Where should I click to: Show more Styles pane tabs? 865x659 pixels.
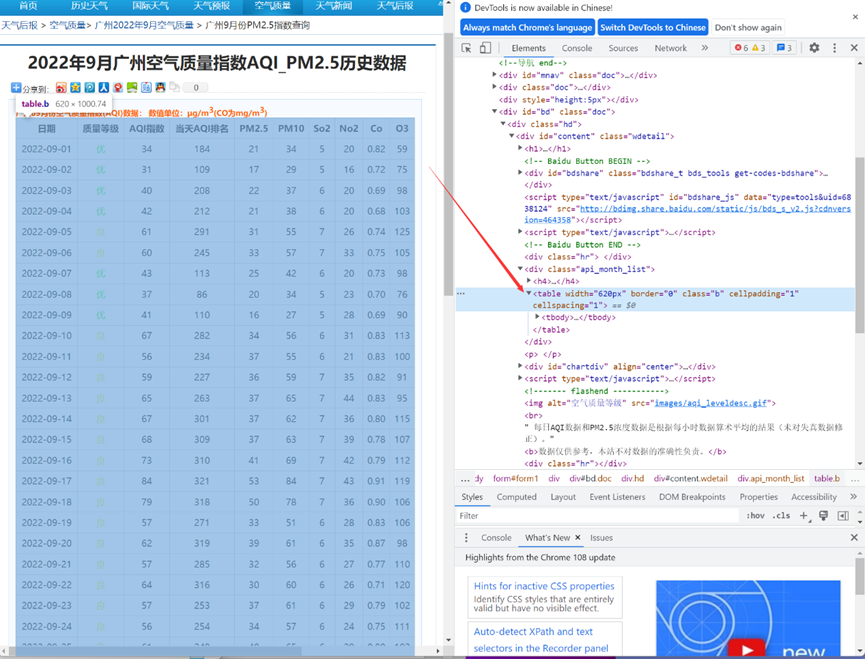click(853, 497)
